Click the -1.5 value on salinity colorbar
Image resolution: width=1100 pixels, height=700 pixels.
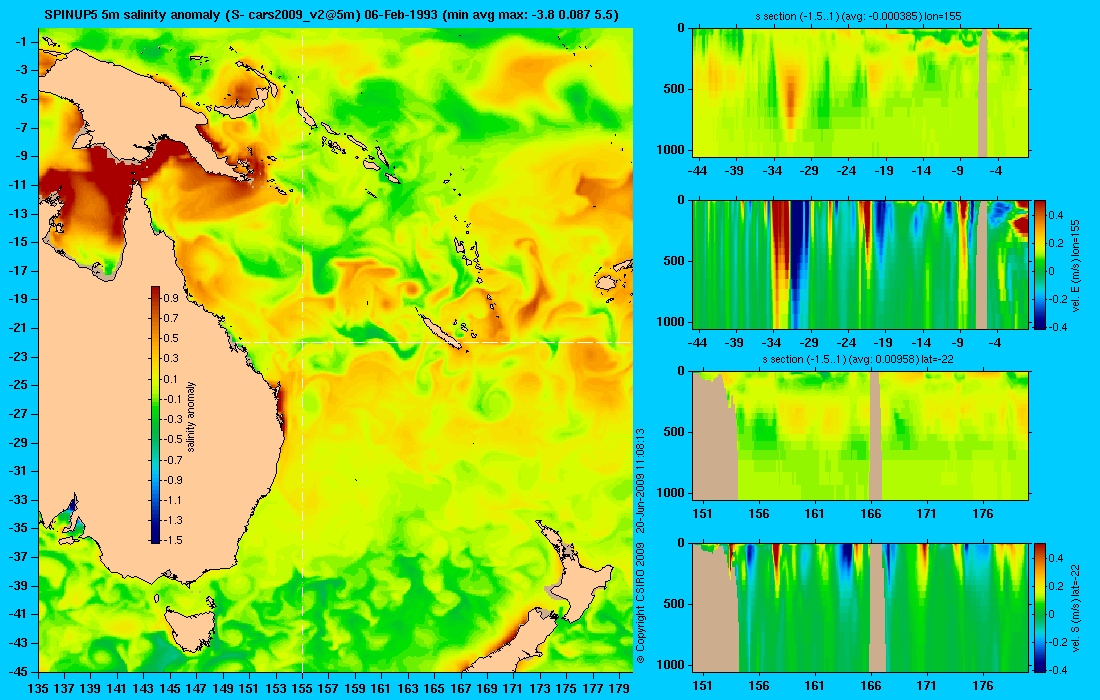[173, 540]
